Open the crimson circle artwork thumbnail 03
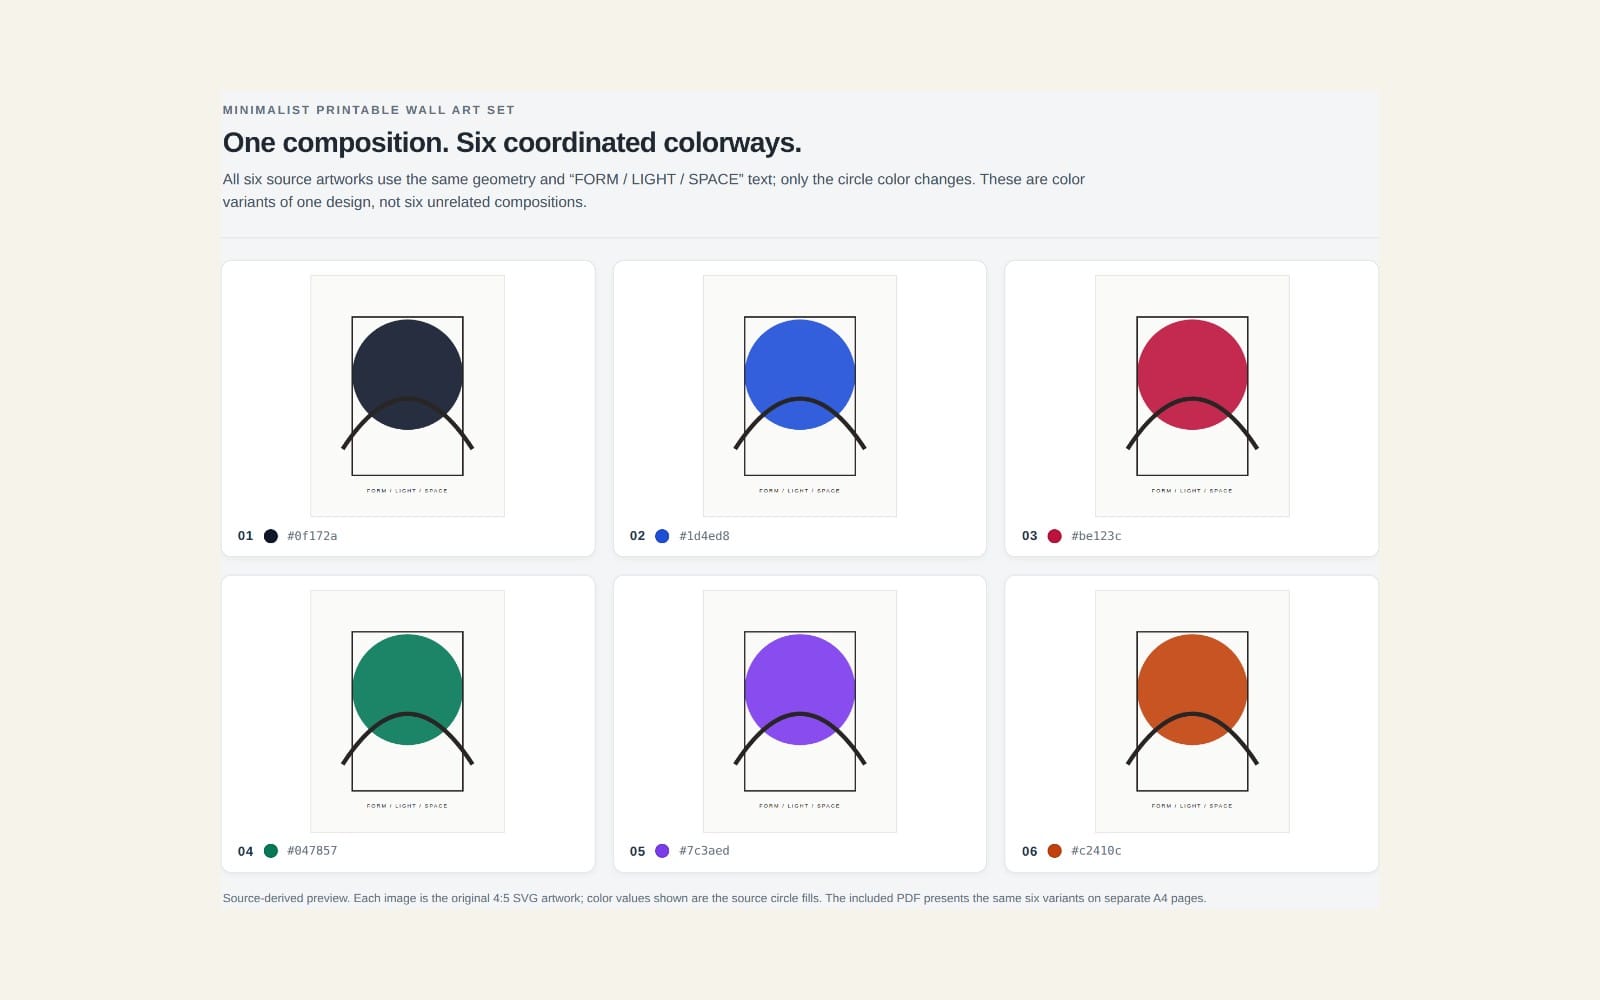Viewport: 1600px width, 1000px height. click(1192, 396)
